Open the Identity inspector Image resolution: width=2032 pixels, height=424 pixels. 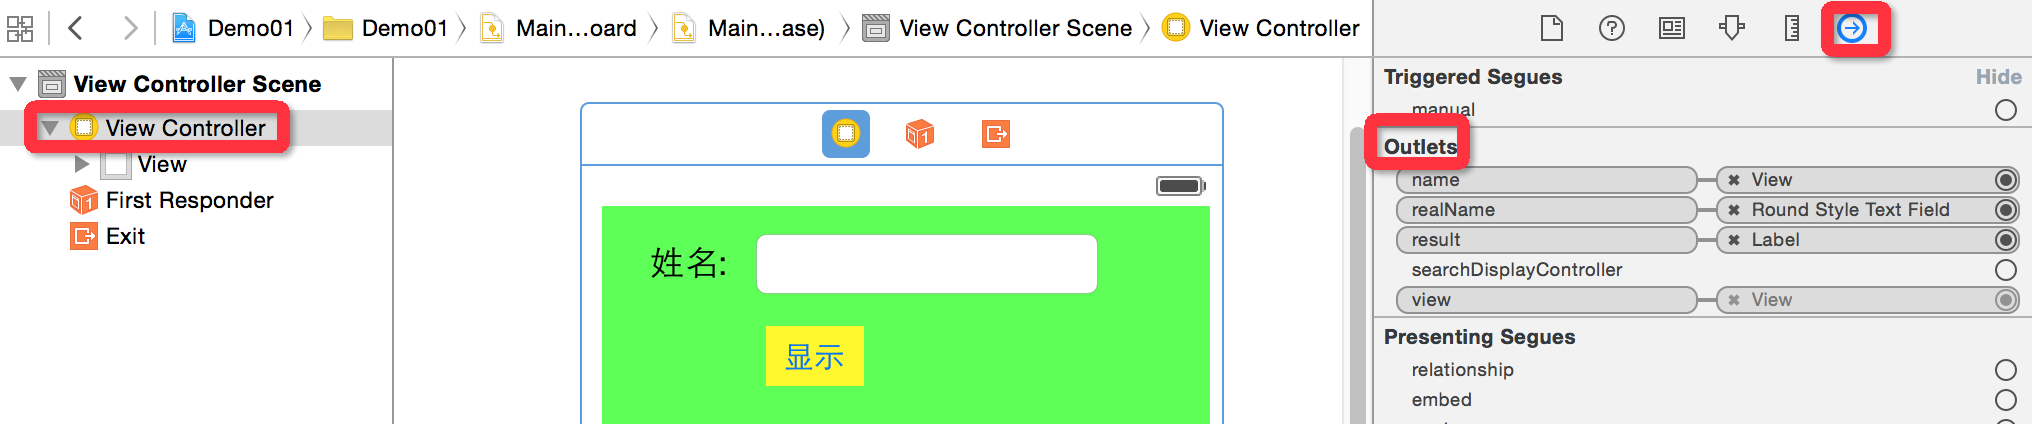(1672, 29)
